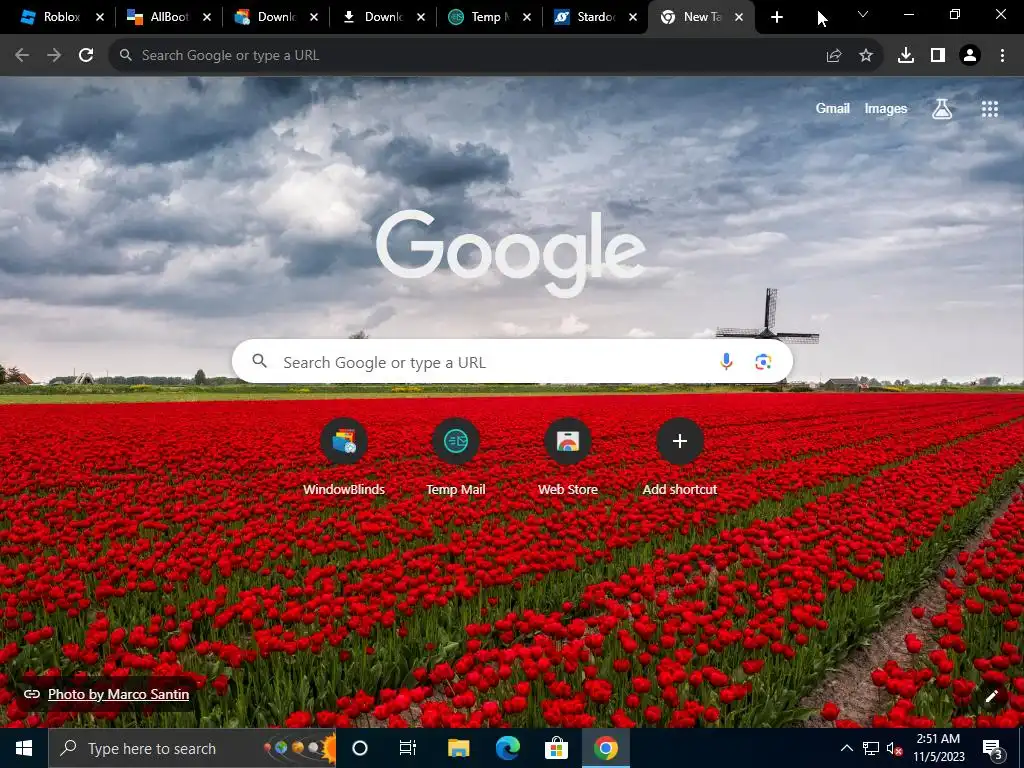Close the Temp Mail tab
The height and width of the screenshot is (768, 1024).
527,17
